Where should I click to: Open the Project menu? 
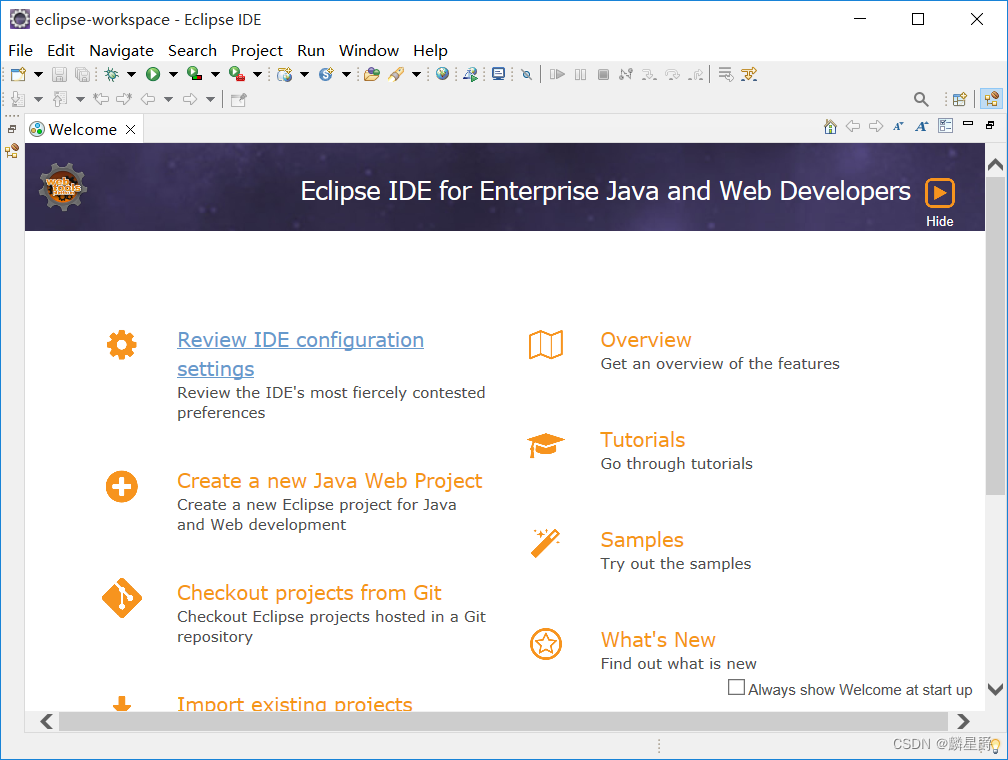(256, 51)
